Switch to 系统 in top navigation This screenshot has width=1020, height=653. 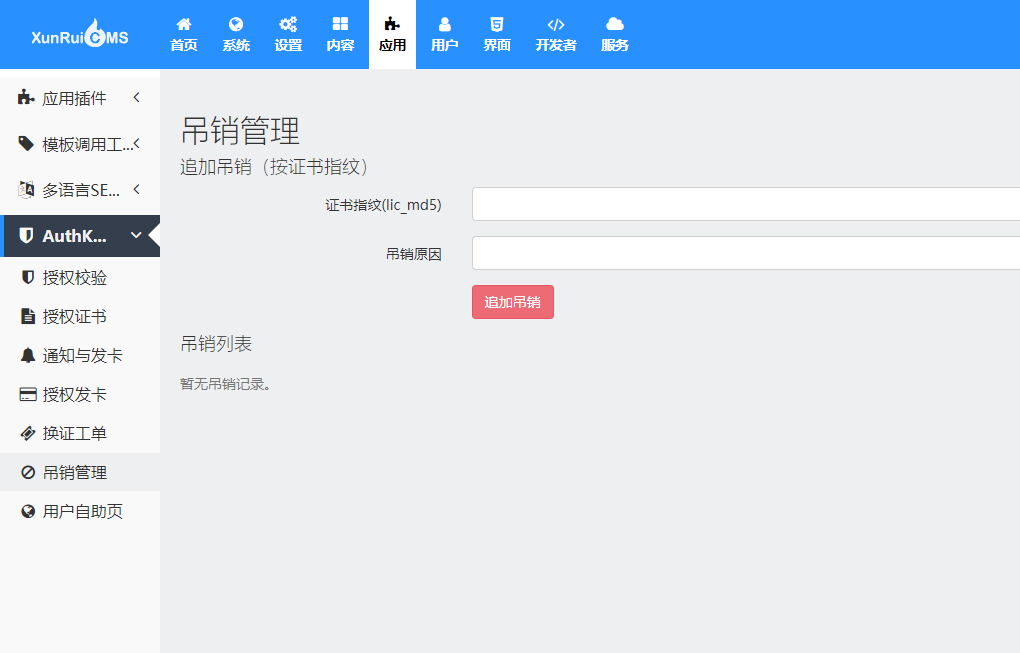point(236,45)
